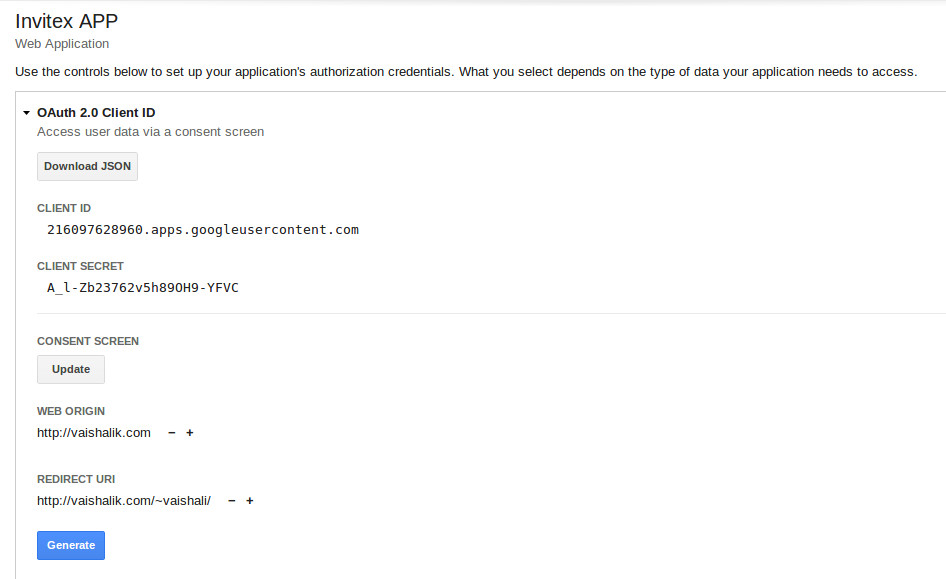Image resolution: width=946 pixels, height=579 pixels.
Task: Click the CLIENT SECRET field label
Action: pos(80,265)
